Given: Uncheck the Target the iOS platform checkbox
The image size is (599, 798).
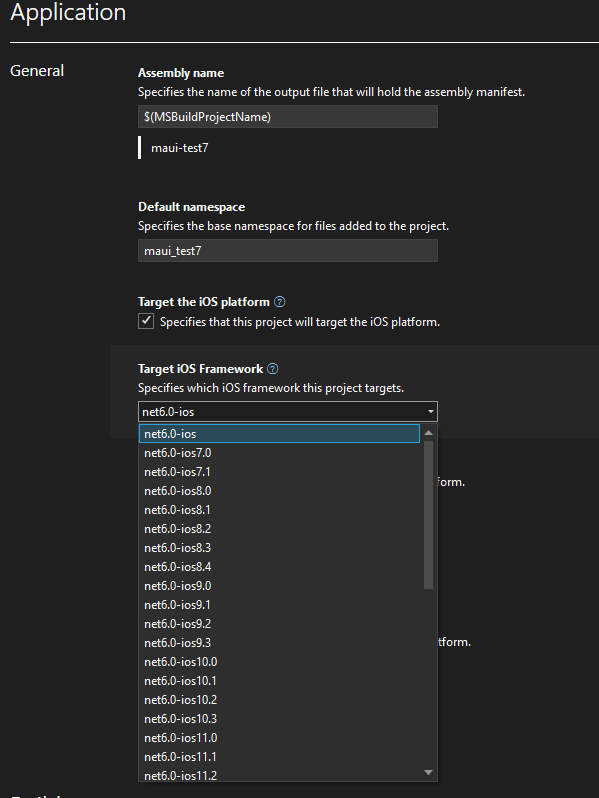Looking at the screenshot, I should click(x=146, y=321).
